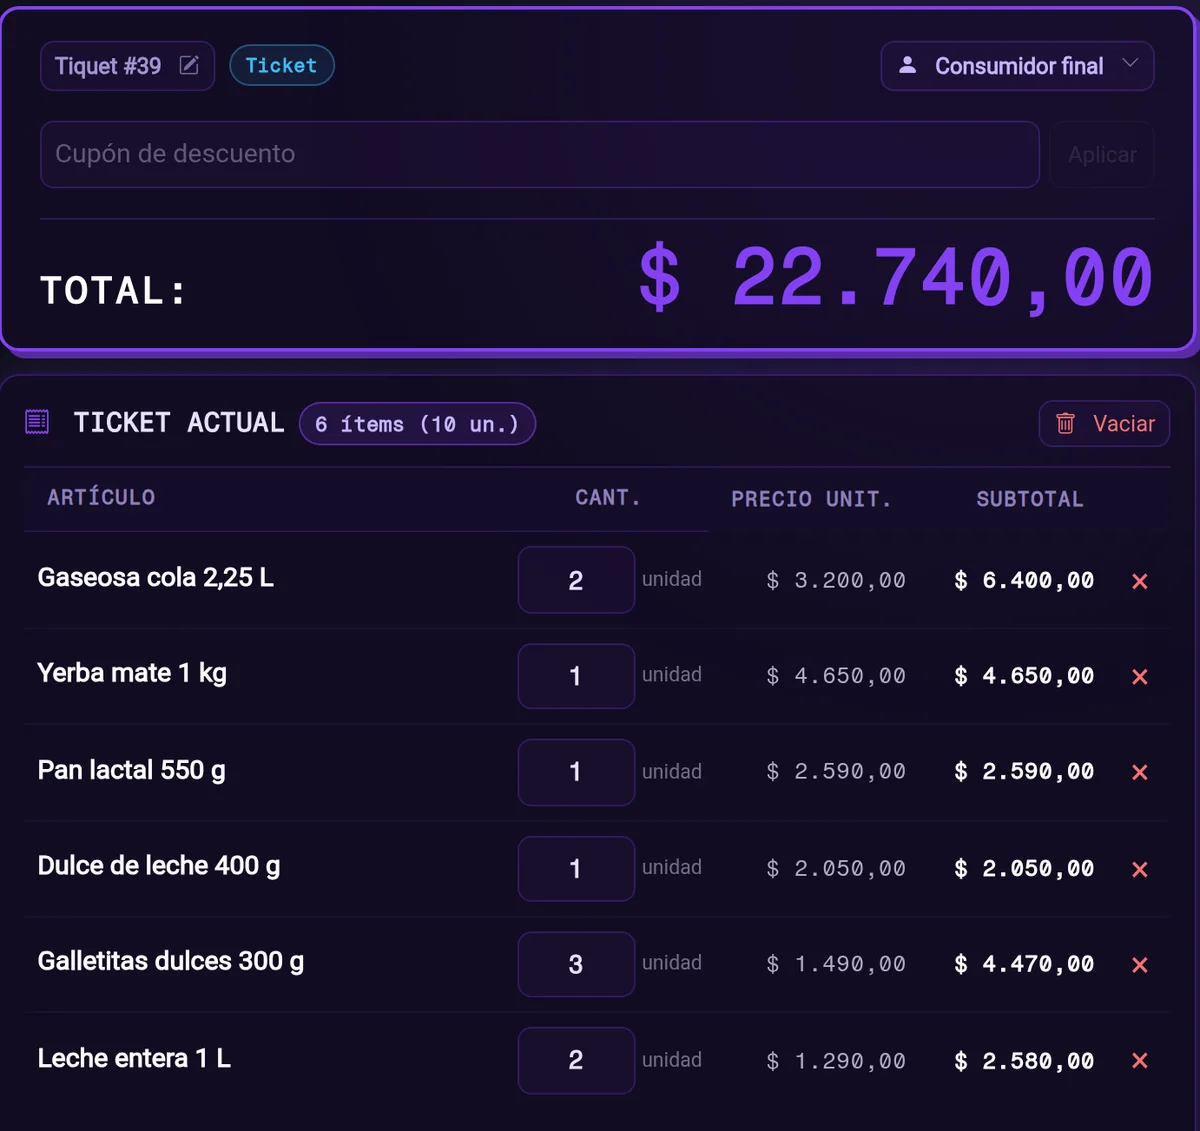
Task: Click the Vaciar button to empty ticket
Action: (x=1104, y=424)
